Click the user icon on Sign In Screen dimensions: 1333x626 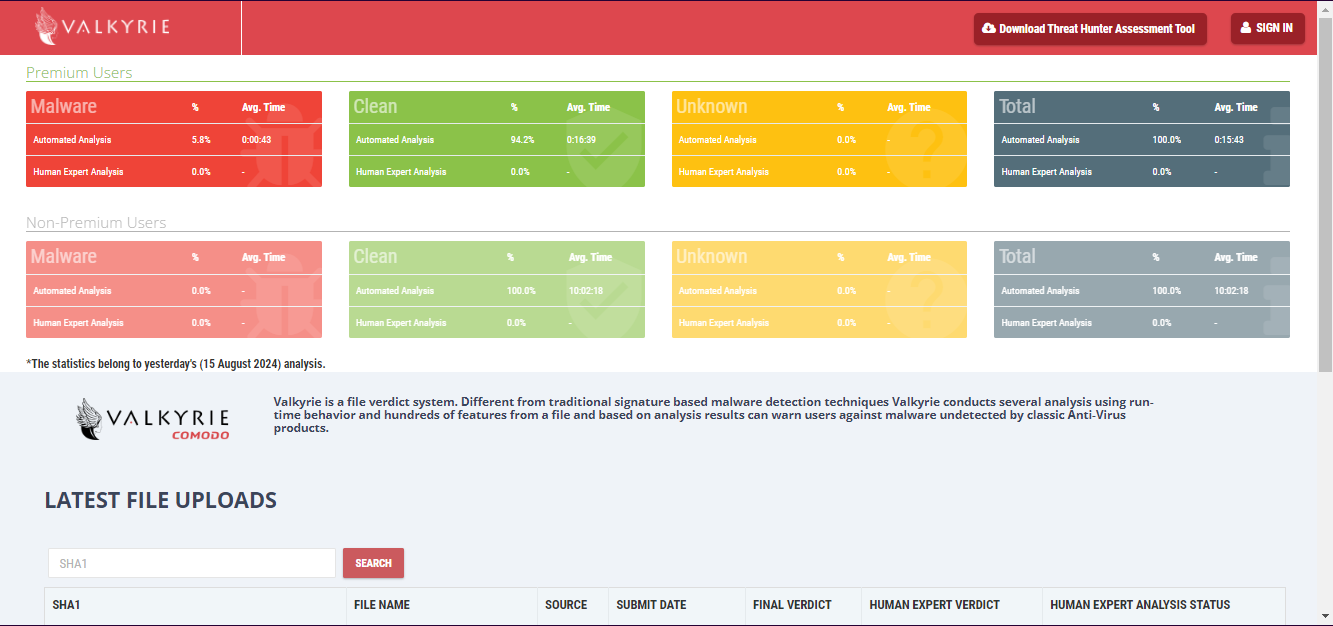coord(1246,28)
